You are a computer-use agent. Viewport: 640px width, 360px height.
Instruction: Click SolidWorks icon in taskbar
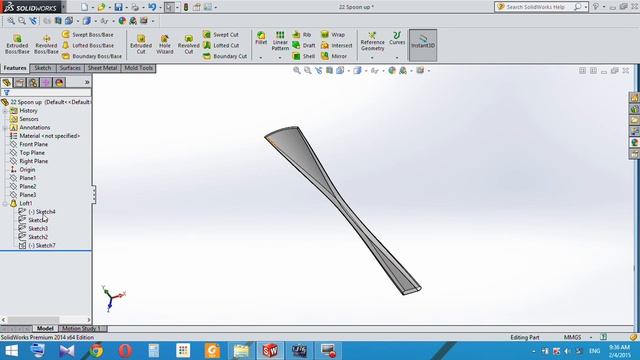(270, 351)
